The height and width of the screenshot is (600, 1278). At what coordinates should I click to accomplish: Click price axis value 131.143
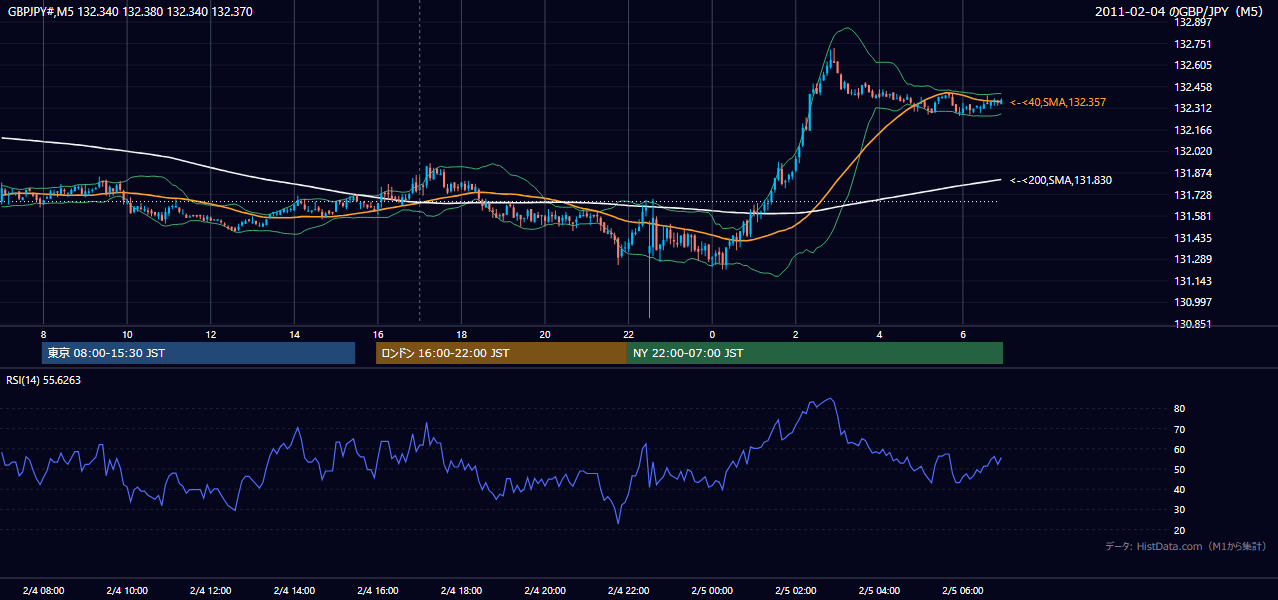(x=1193, y=281)
